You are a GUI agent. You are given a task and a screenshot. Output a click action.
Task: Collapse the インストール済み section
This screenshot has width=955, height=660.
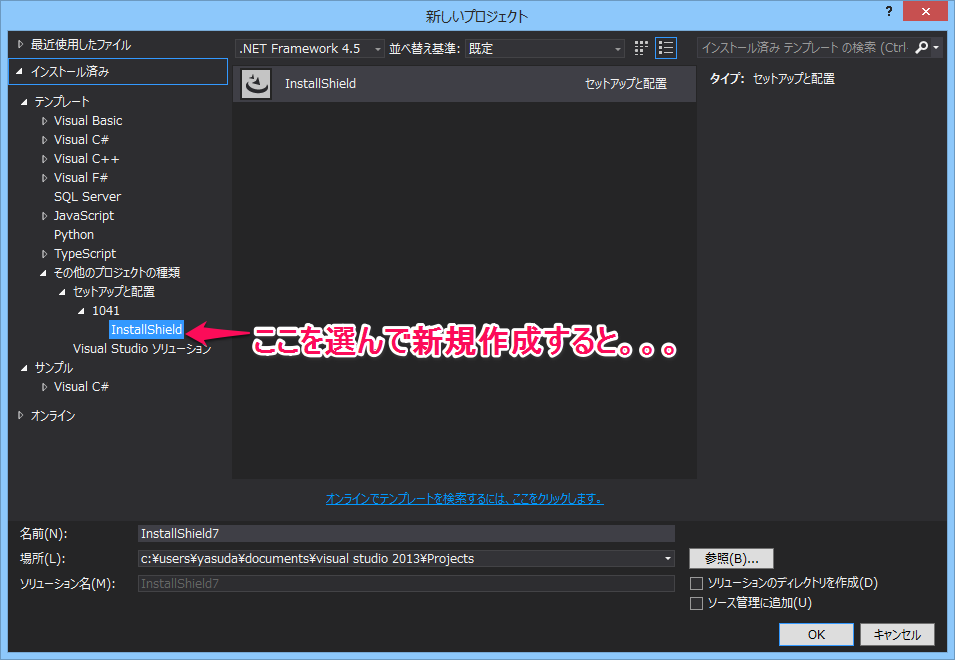20,71
